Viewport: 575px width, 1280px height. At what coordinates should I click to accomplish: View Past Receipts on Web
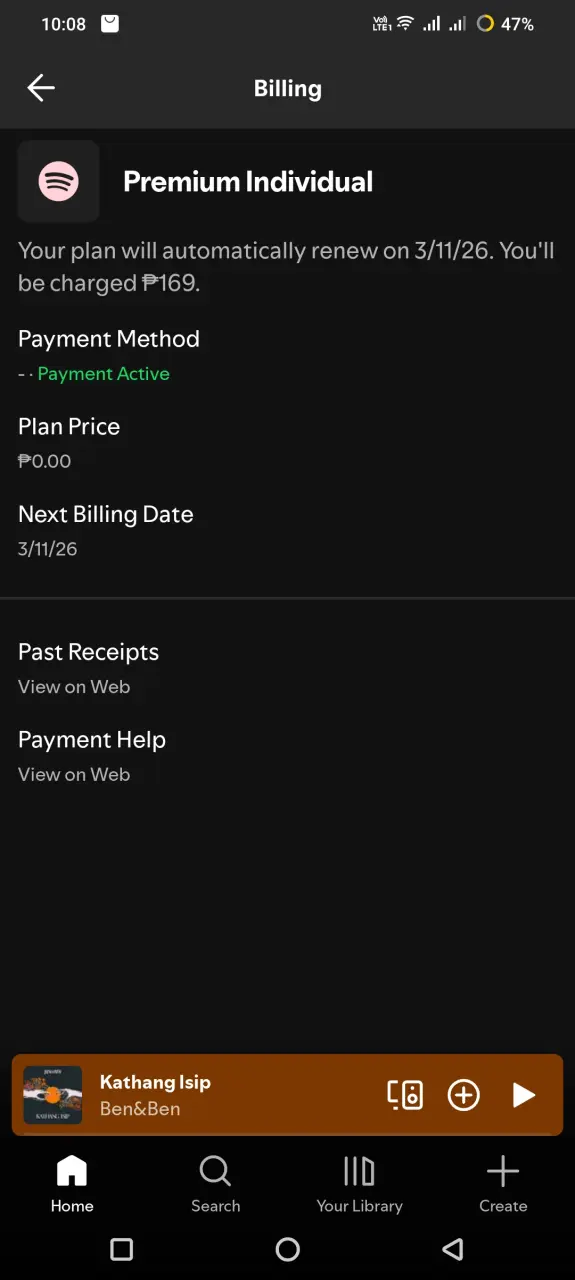tap(88, 668)
